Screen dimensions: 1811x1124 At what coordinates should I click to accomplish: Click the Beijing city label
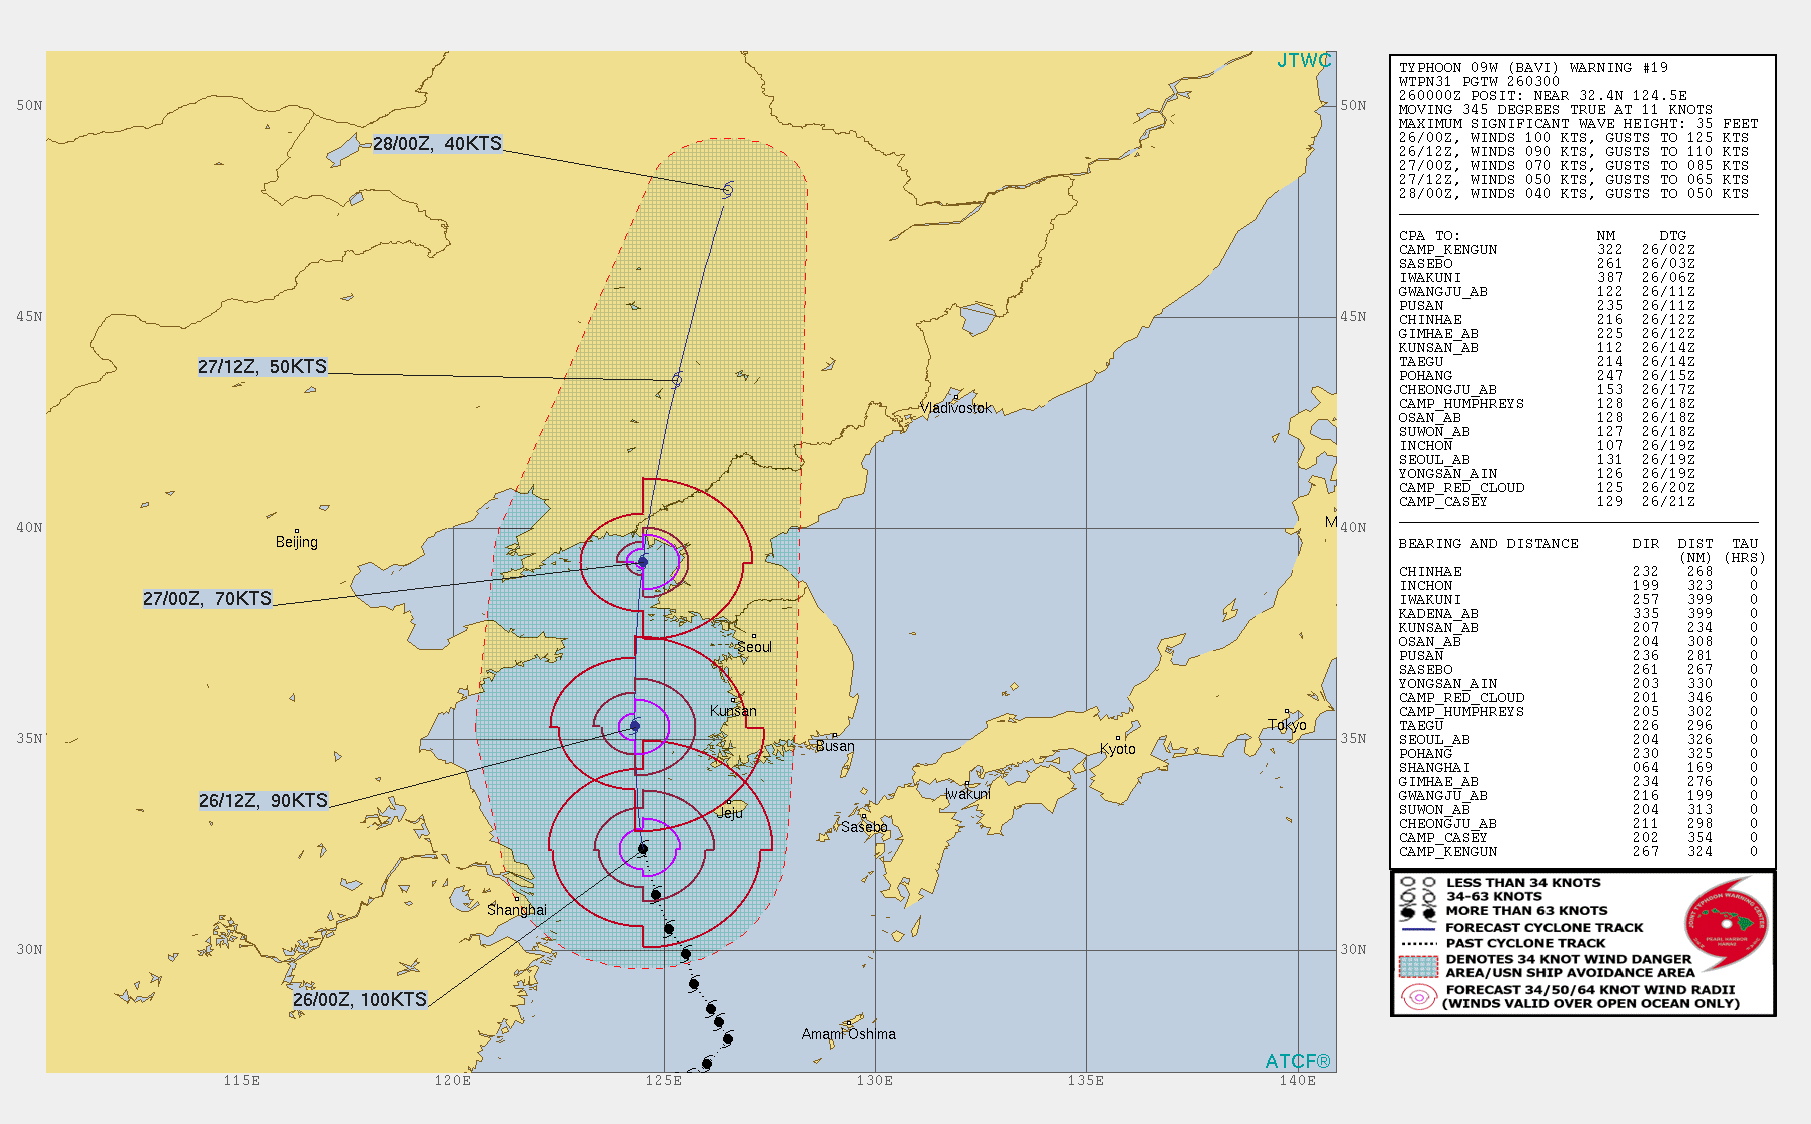tap(297, 542)
